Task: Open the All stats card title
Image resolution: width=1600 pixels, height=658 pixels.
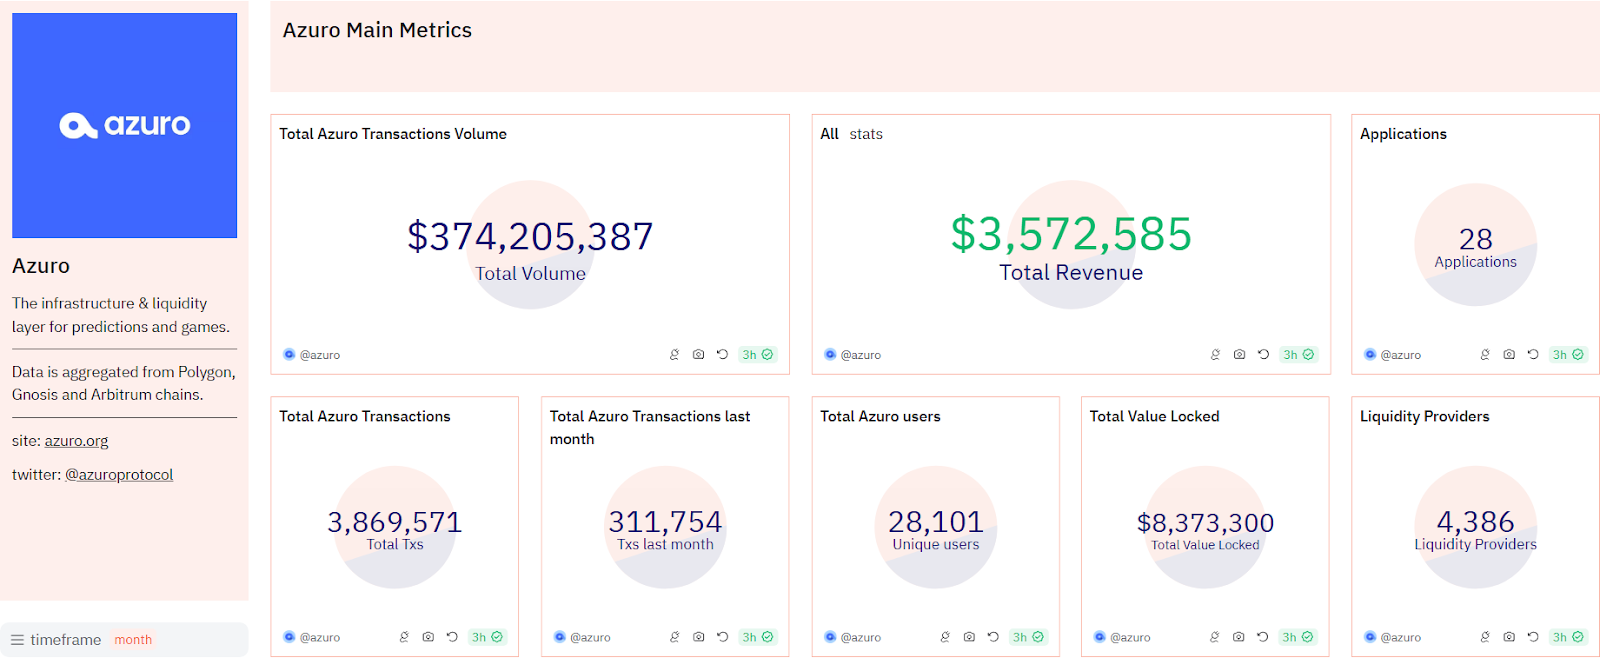Action: point(852,134)
